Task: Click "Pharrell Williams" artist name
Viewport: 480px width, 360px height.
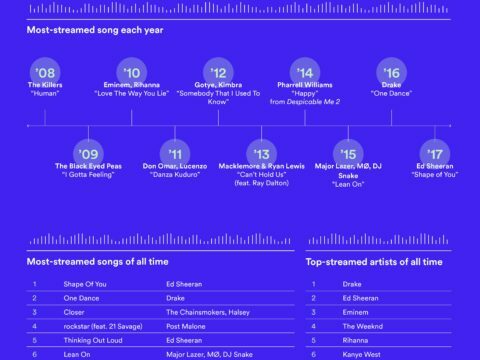Action: (x=305, y=85)
